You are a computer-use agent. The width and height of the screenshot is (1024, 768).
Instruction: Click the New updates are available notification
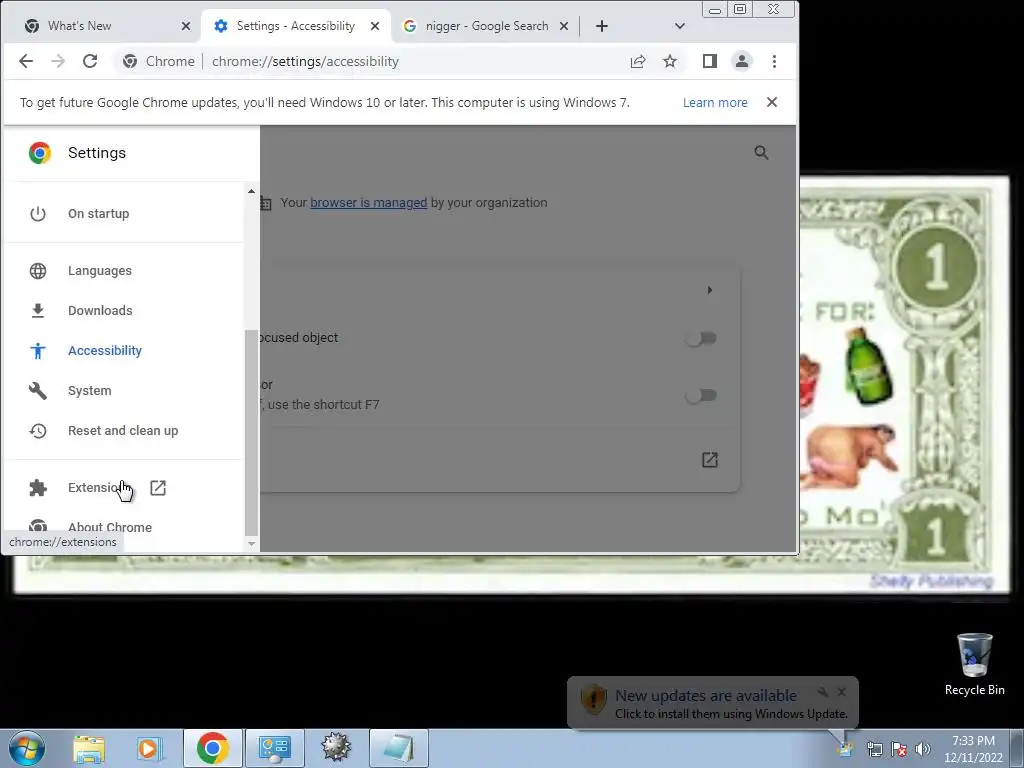click(712, 703)
